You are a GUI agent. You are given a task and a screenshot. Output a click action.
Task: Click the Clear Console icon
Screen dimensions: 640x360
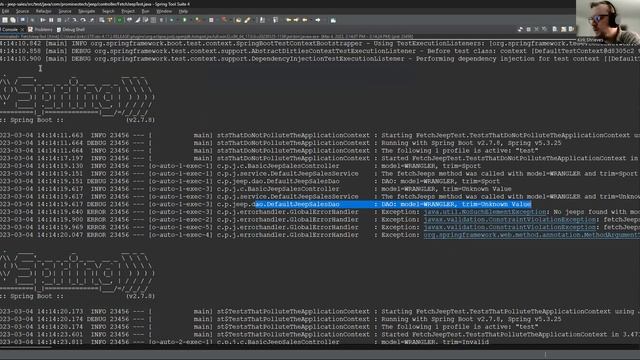point(554,29)
